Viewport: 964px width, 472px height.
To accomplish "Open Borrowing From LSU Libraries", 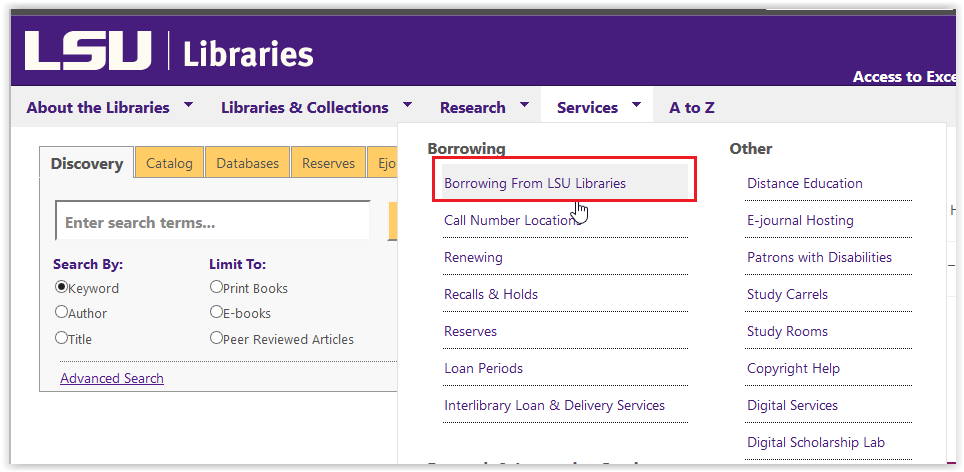I will click(564, 181).
